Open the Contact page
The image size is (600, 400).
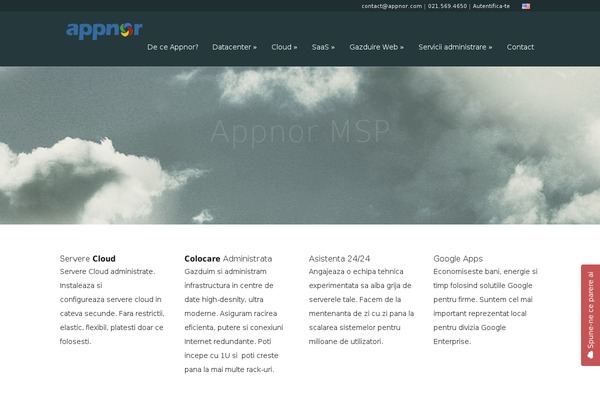coord(520,47)
